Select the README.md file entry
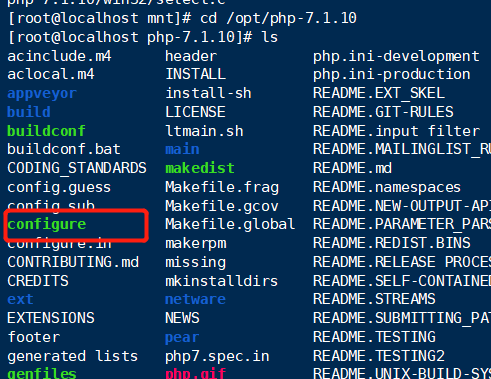The width and height of the screenshot is (491, 379). coord(352,168)
